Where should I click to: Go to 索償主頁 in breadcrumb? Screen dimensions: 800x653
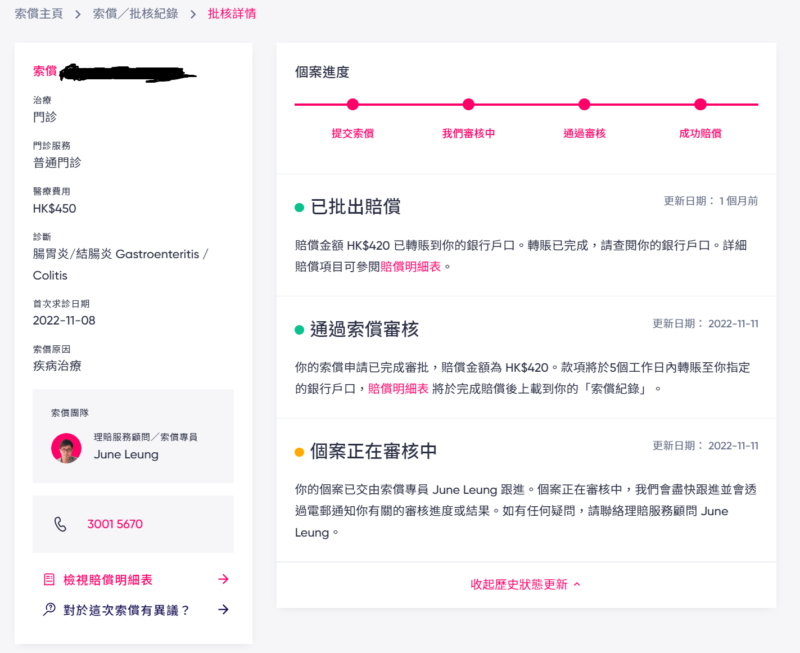pyautogui.click(x=39, y=15)
